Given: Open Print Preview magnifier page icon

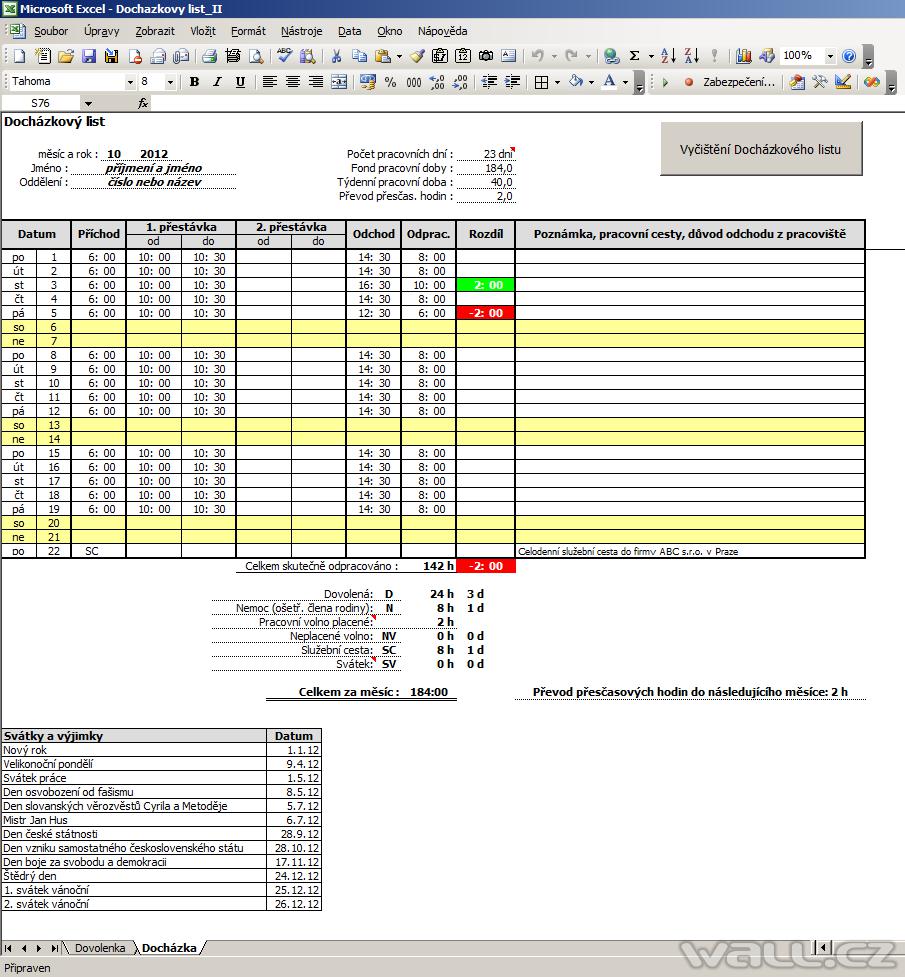Looking at the screenshot, I should [256, 56].
